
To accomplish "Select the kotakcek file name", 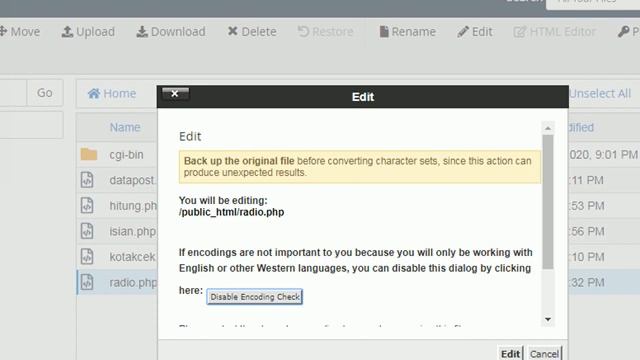I will (133, 257).
